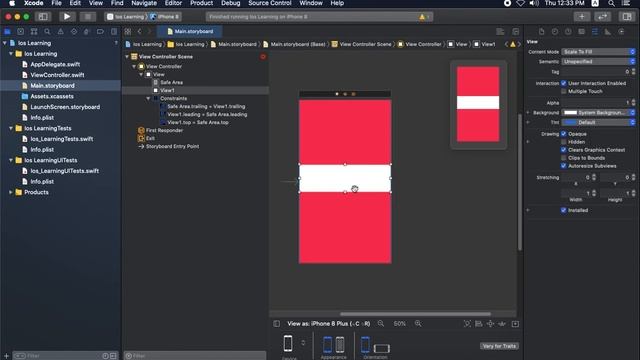Screen dimensions: 640x360
Task: Toggle the Opaque checkbox
Action: coord(564,134)
